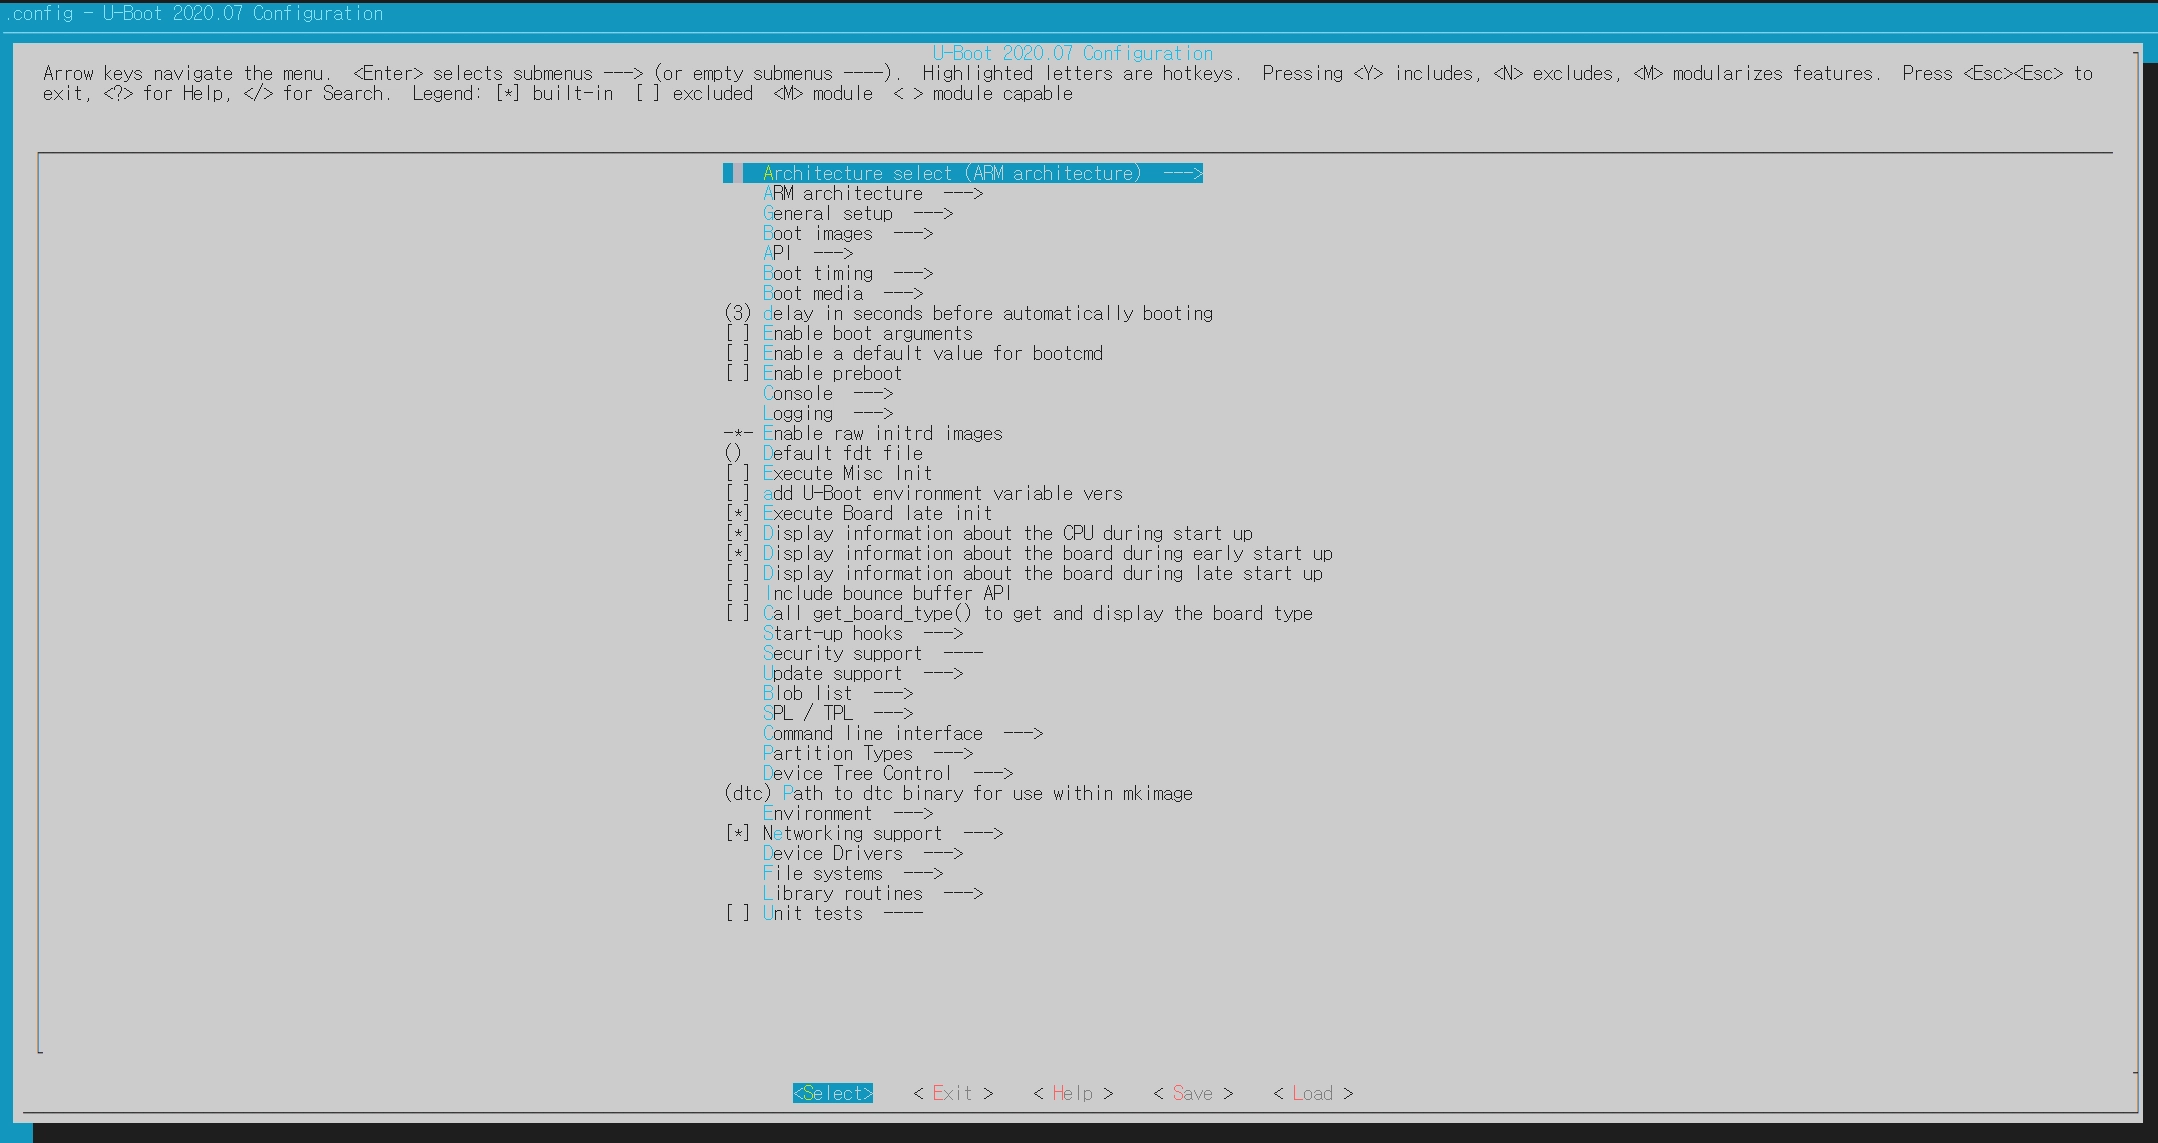The width and height of the screenshot is (2158, 1143).
Task: Expand the File systems submenu
Action: pos(853,873)
